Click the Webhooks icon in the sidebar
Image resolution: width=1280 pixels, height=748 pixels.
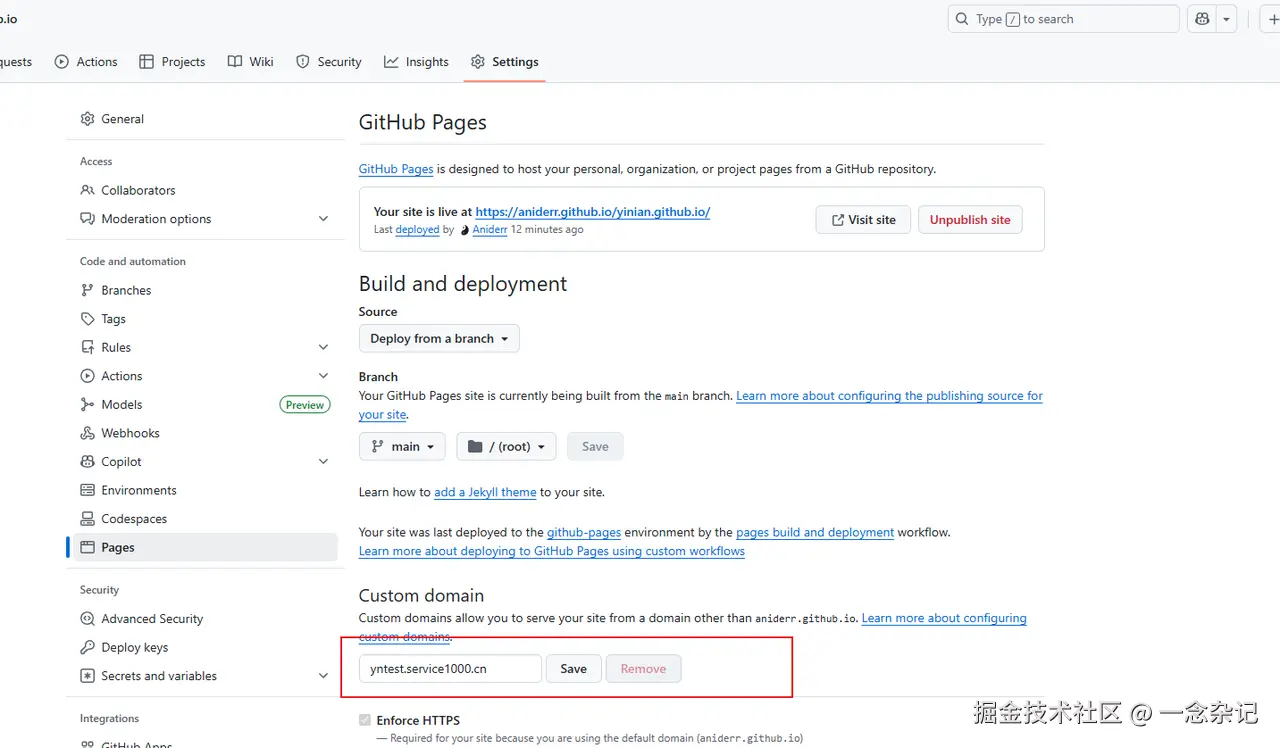click(x=87, y=433)
